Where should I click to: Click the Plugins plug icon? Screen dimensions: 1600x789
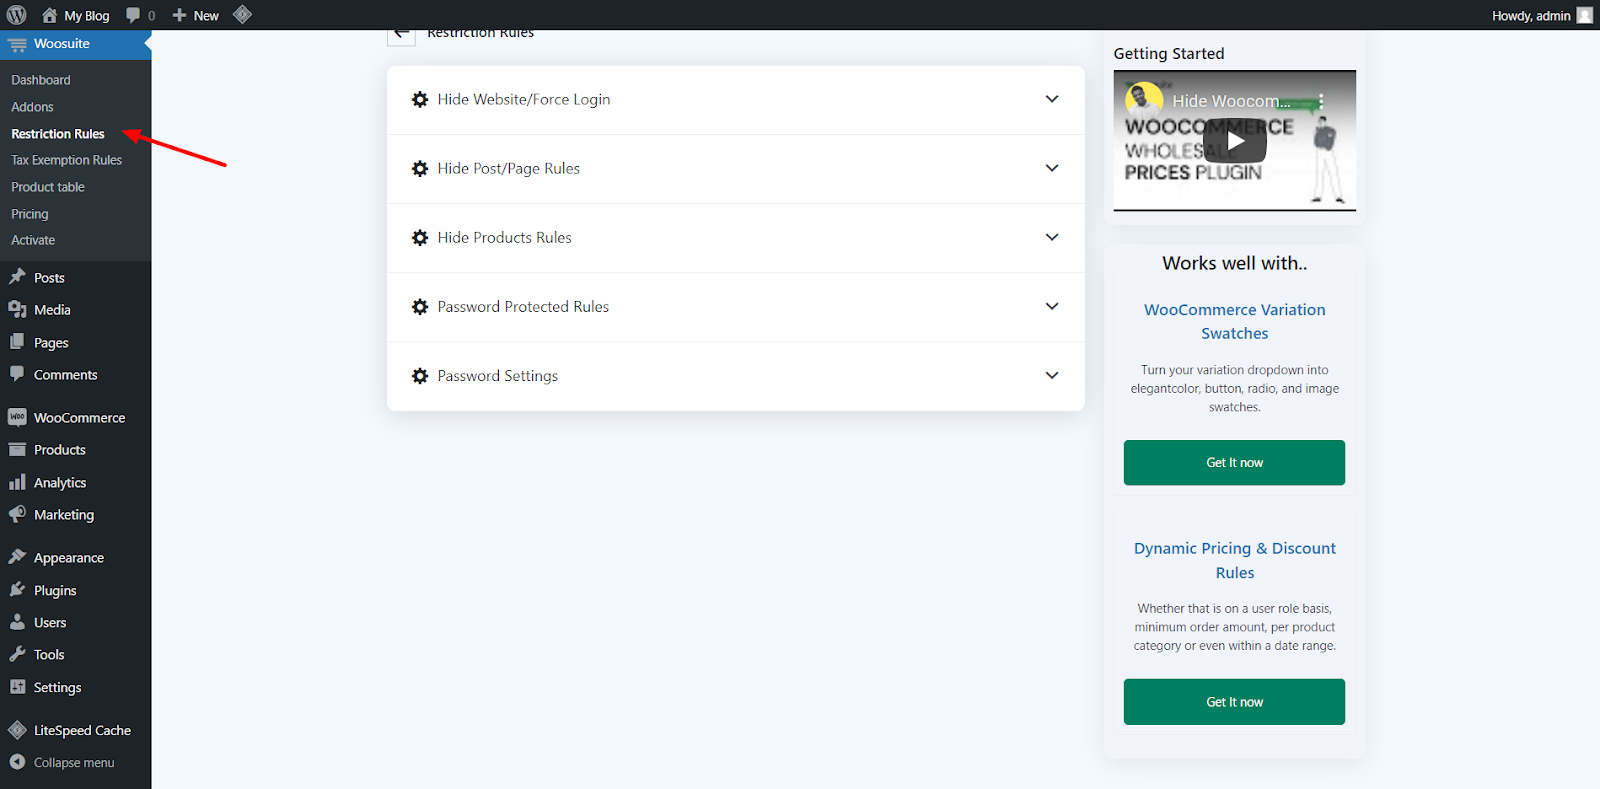[x=17, y=590]
